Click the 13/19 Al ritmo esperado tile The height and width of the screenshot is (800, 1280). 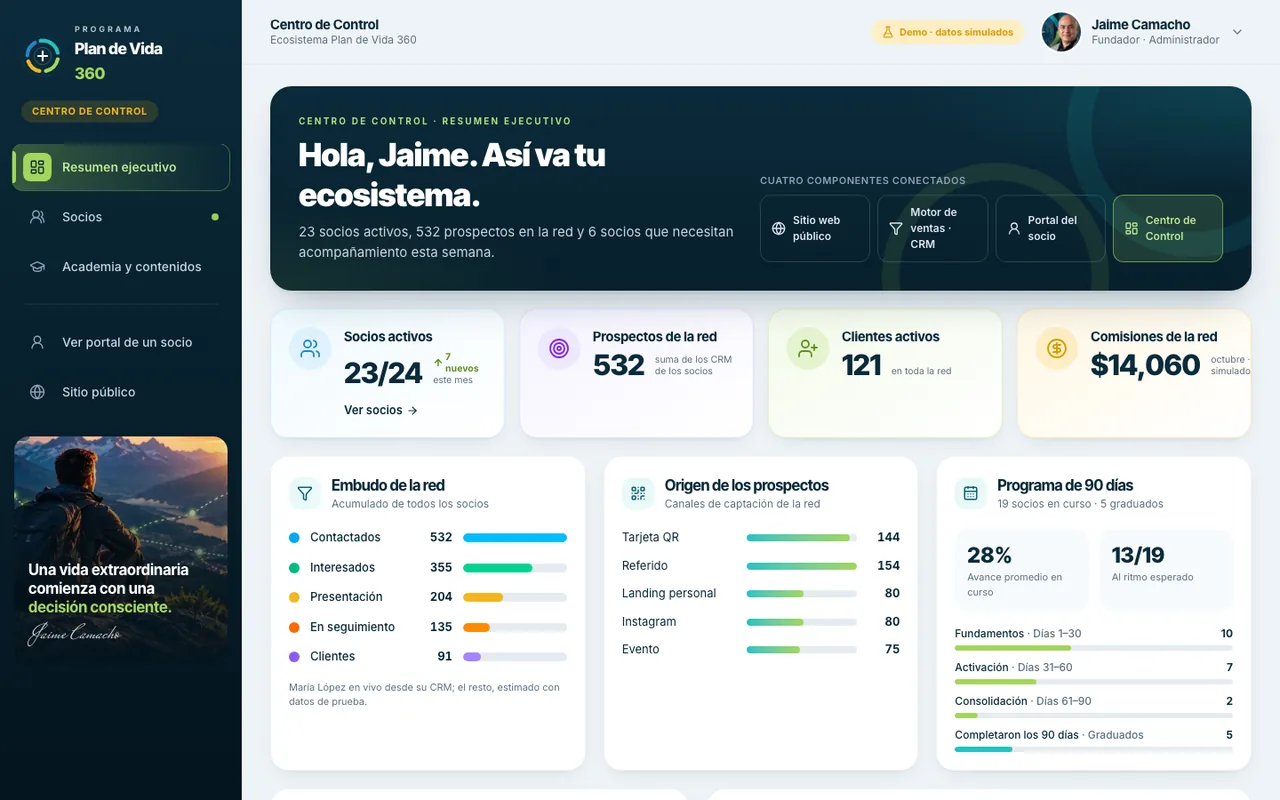coord(1166,570)
